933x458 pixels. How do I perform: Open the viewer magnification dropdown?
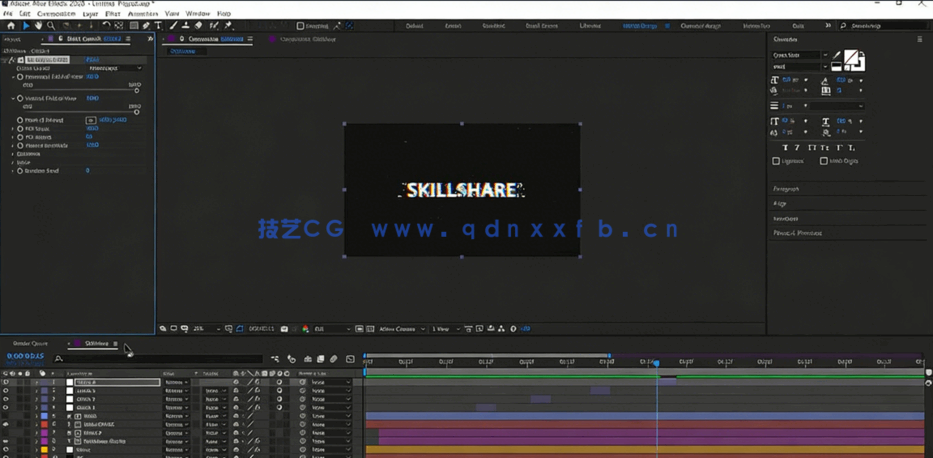click(x=205, y=329)
